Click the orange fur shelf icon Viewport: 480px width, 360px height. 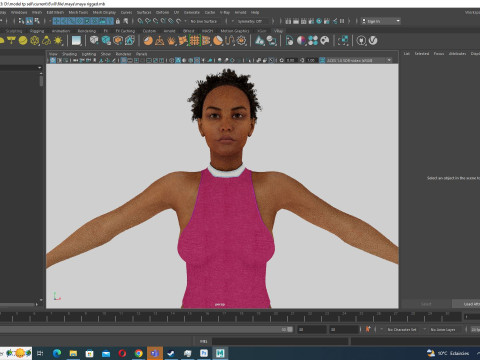click(x=171, y=41)
